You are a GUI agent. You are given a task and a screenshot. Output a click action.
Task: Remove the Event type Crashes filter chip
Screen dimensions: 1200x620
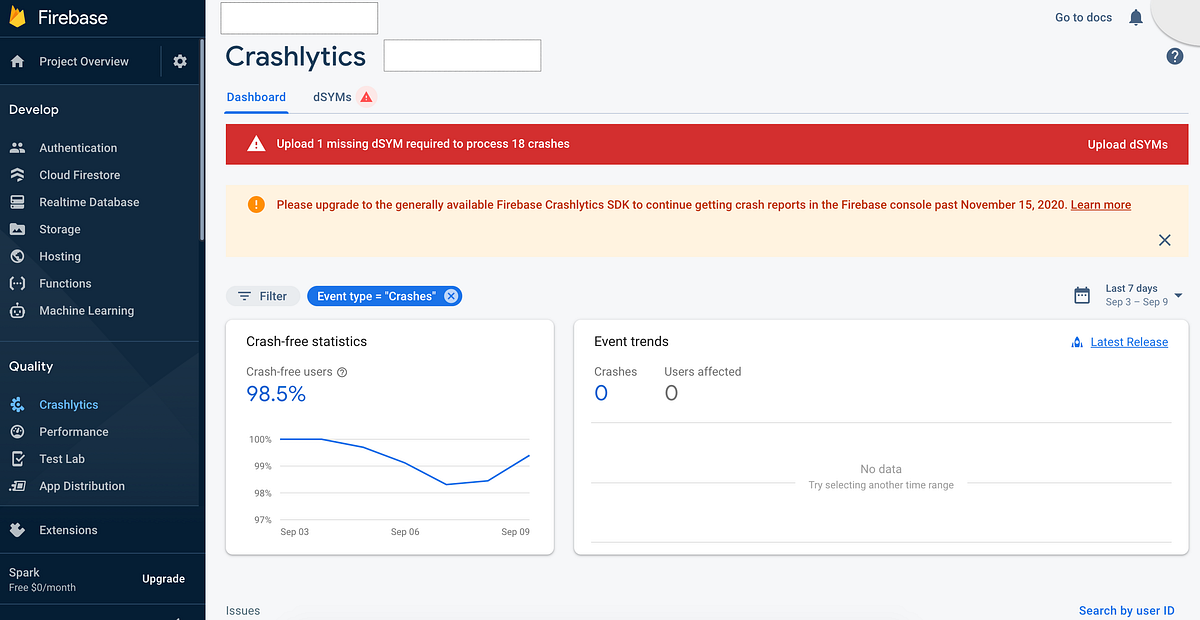pyautogui.click(x=451, y=296)
